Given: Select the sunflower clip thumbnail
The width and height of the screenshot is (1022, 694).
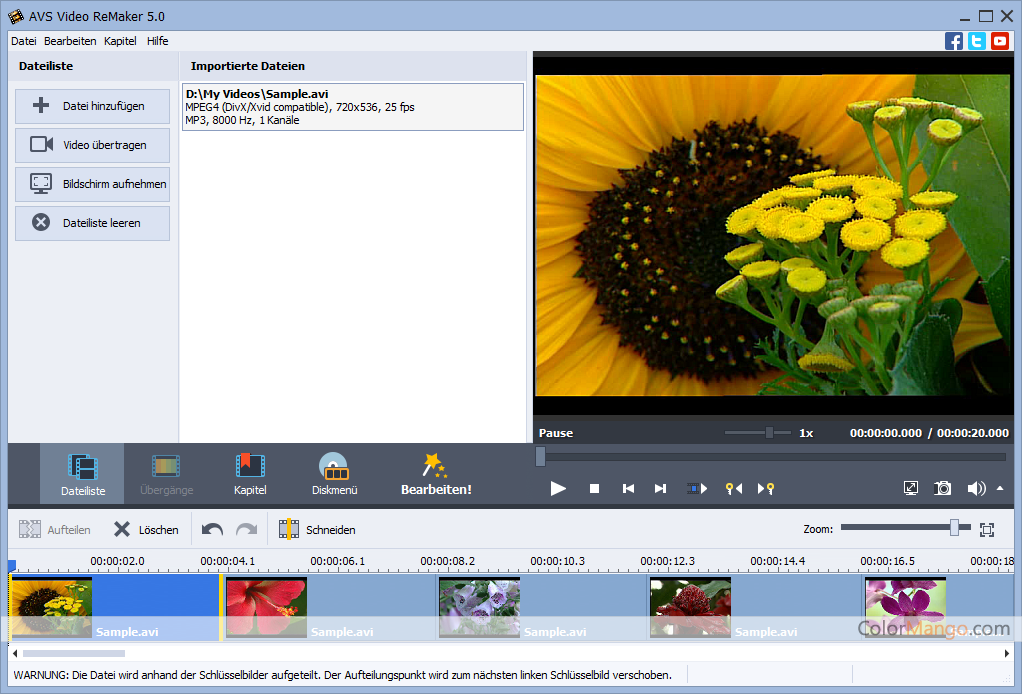Looking at the screenshot, I should 51,607.
